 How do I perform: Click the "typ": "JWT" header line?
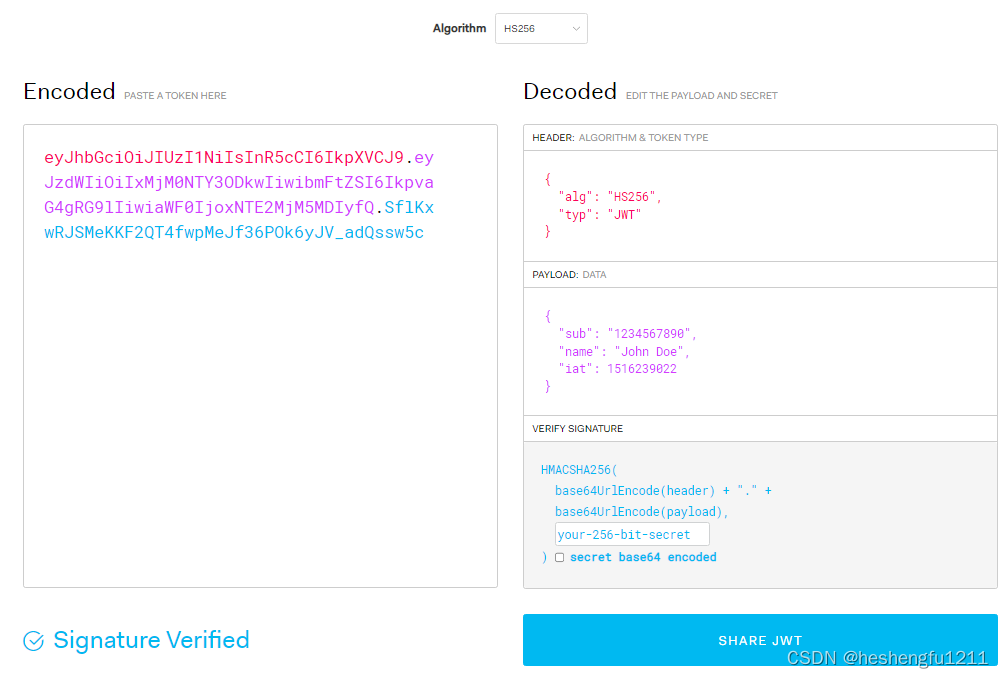[x=599, y=214]
